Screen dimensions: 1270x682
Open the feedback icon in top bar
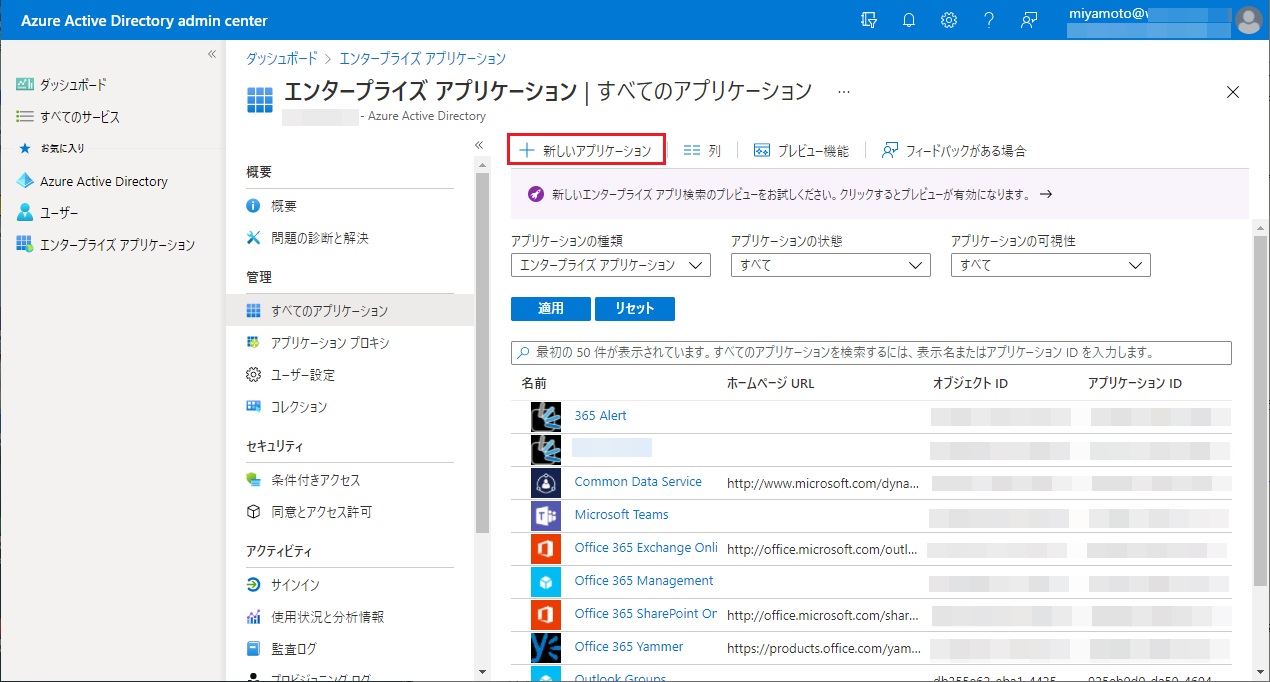(x=1029, y=20)
